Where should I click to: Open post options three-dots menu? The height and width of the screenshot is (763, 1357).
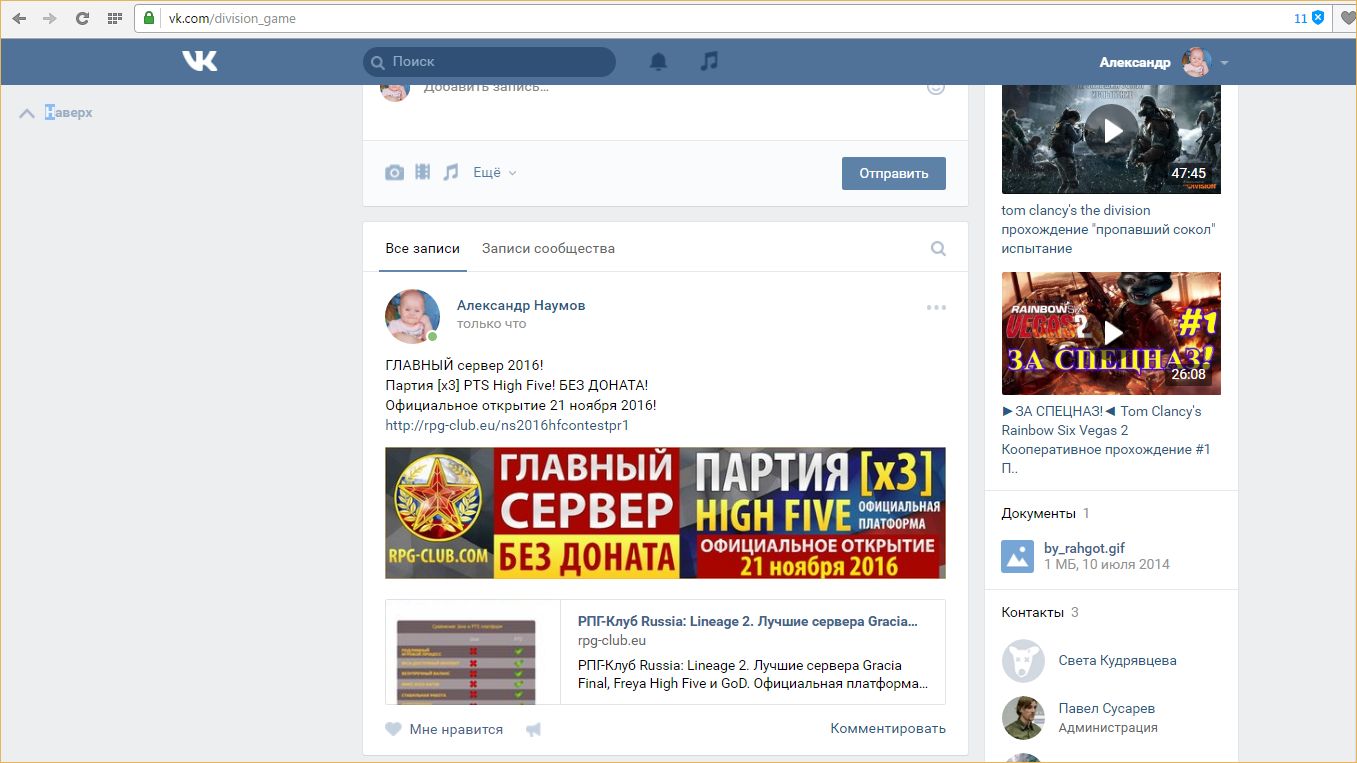tap(936, 307)
